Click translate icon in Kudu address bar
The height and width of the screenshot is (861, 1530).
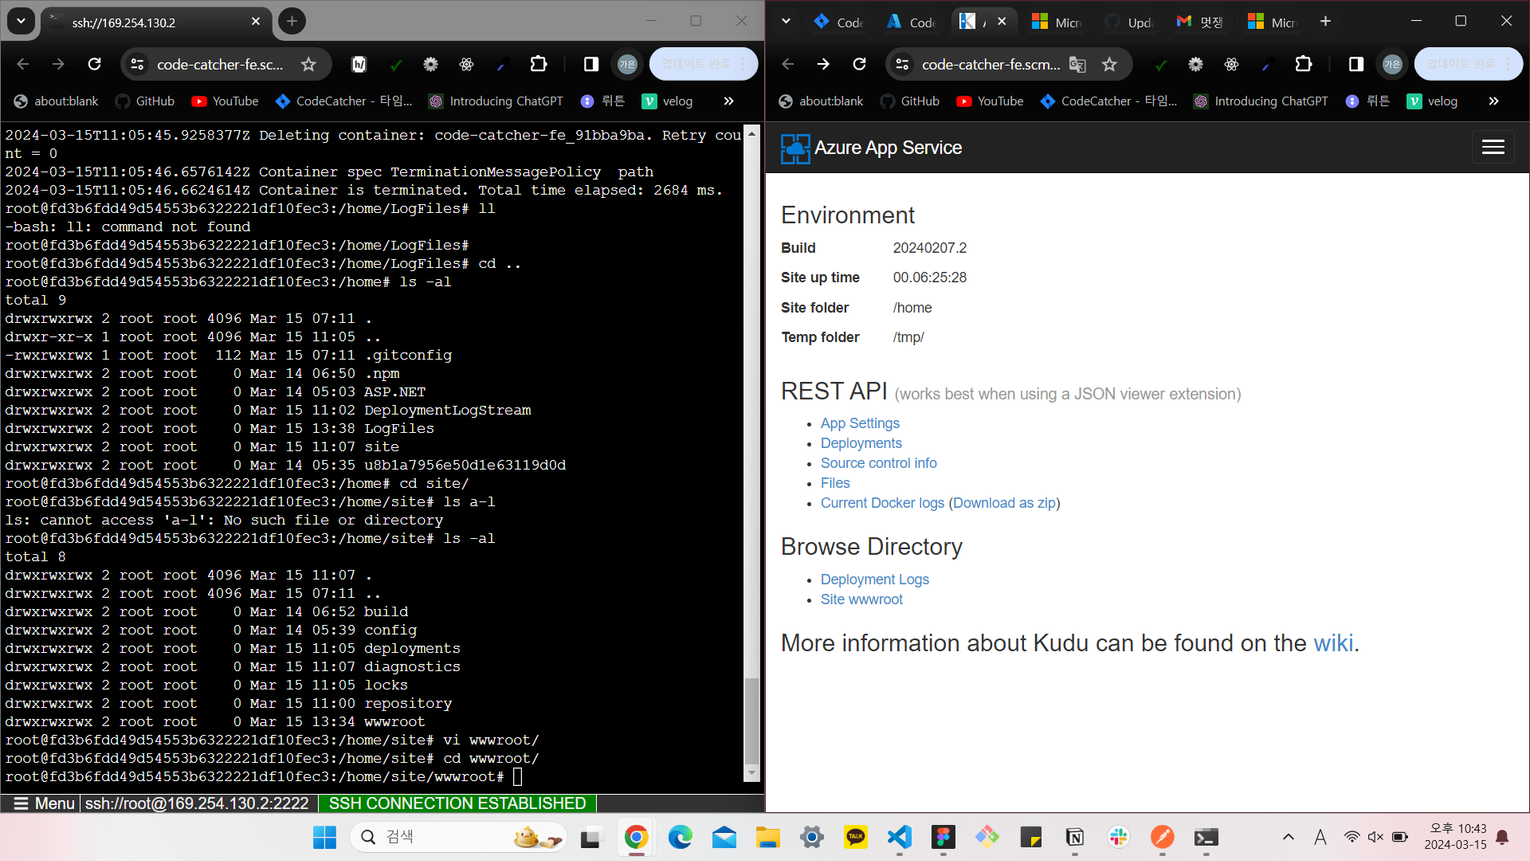click(x=1077, y=64)
